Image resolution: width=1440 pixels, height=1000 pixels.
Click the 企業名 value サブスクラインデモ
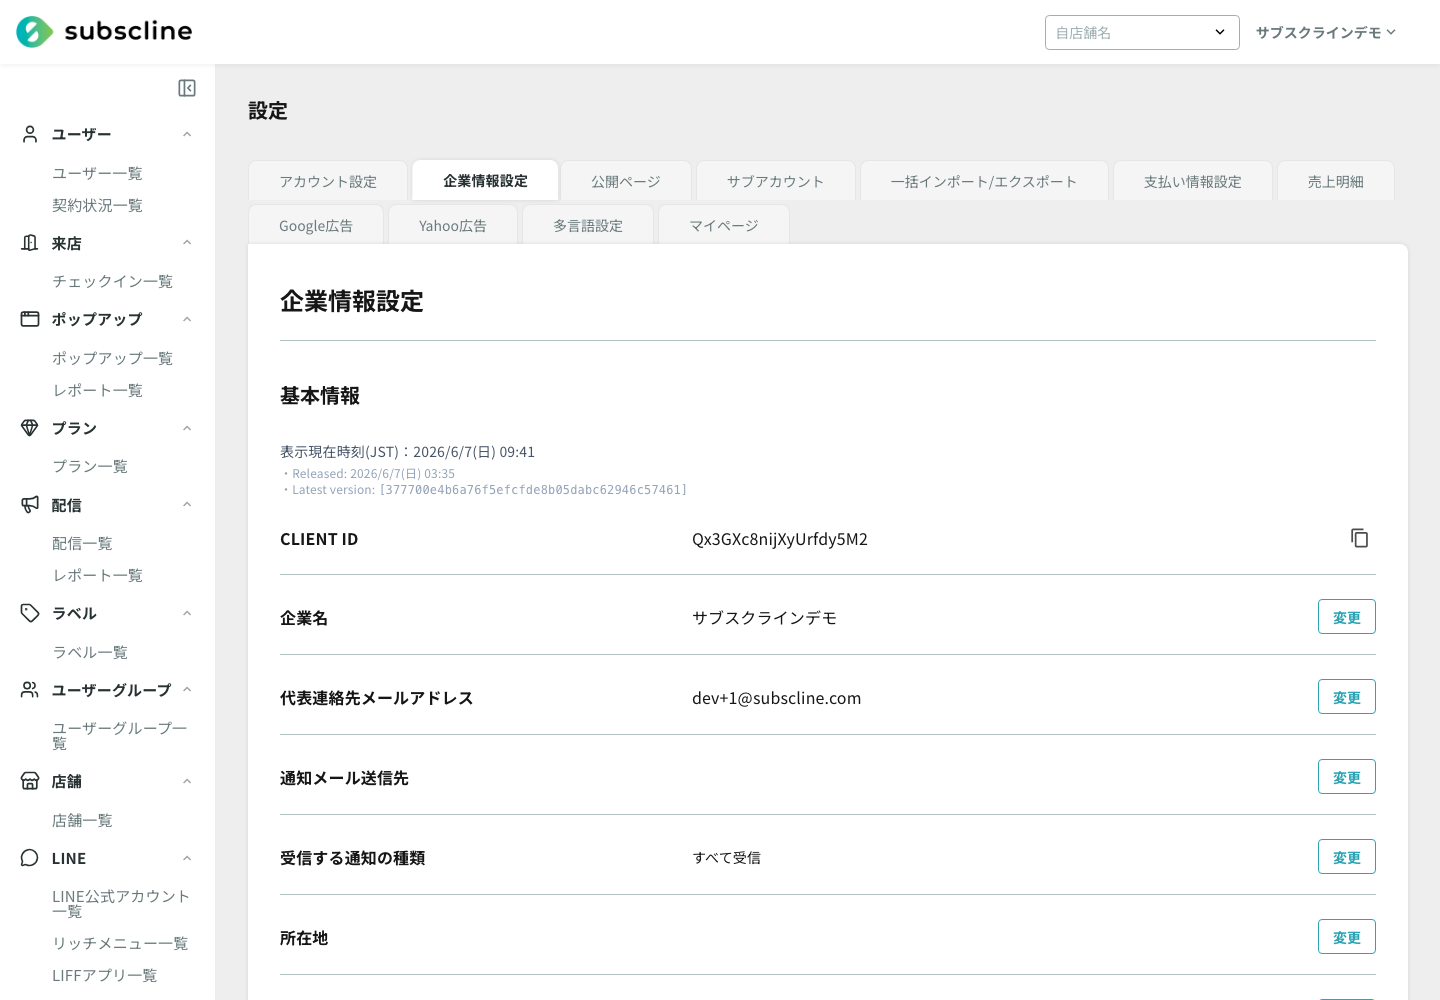coord(764,618)
